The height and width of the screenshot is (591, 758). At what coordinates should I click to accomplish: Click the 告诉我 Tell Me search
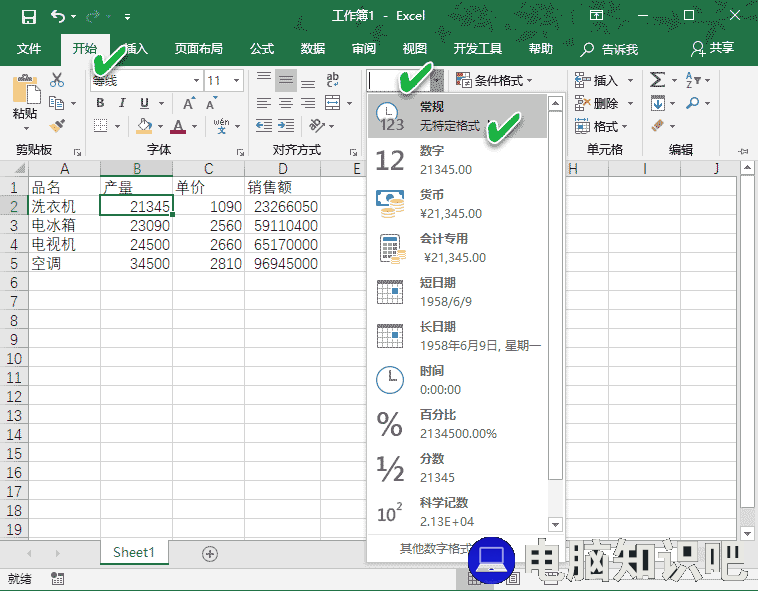coord(609,49)
